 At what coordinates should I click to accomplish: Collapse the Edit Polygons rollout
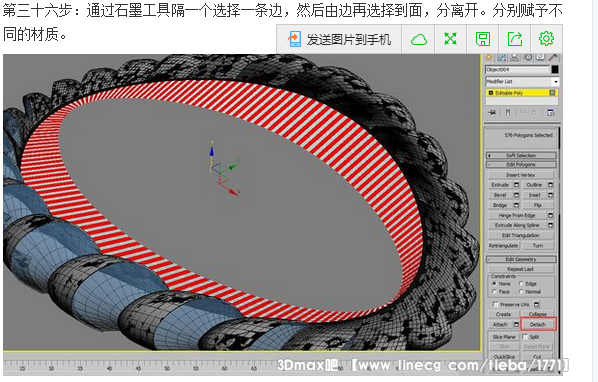[x=521, y=164]
